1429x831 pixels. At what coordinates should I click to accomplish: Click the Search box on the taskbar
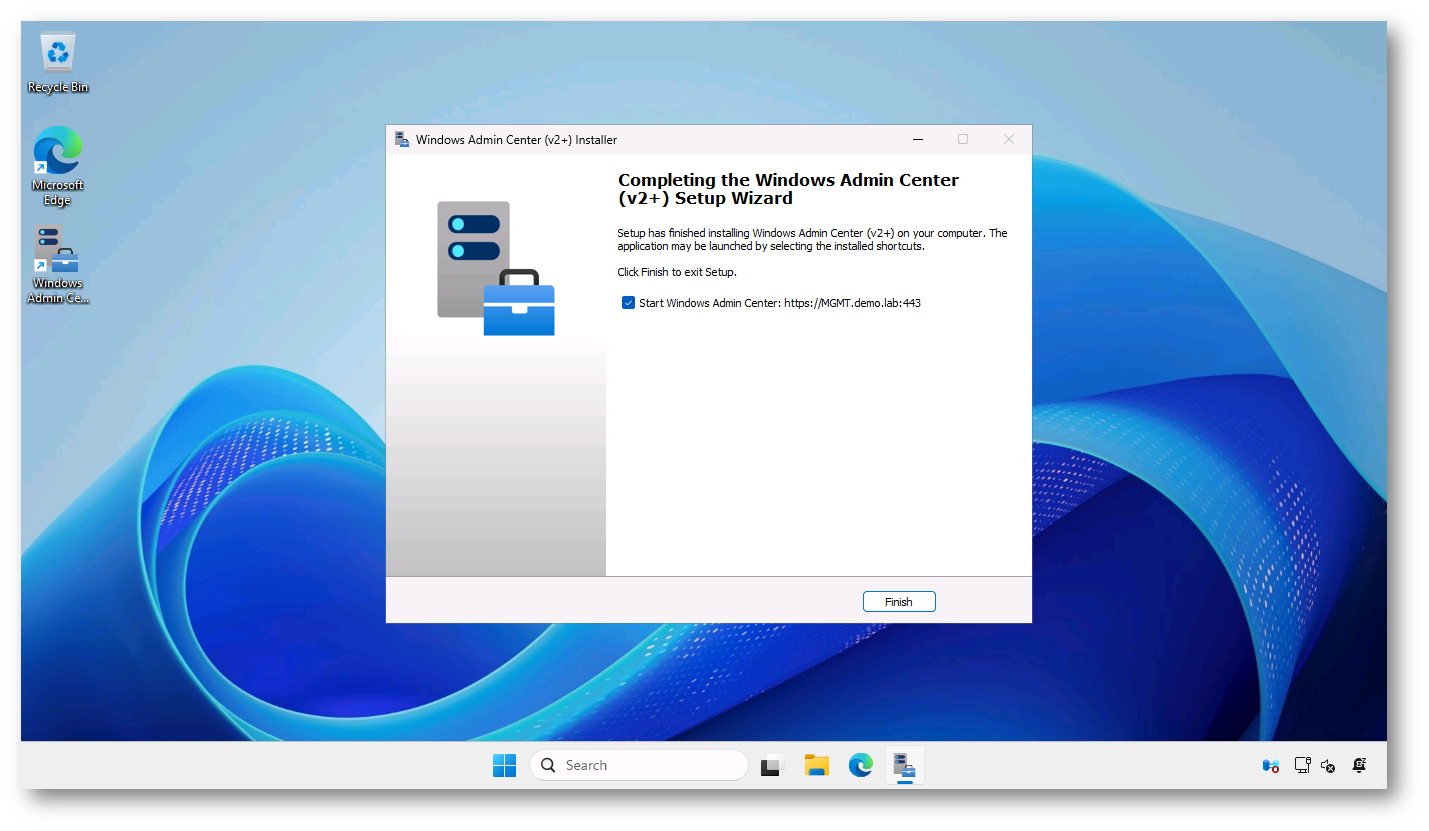(638, 765)
